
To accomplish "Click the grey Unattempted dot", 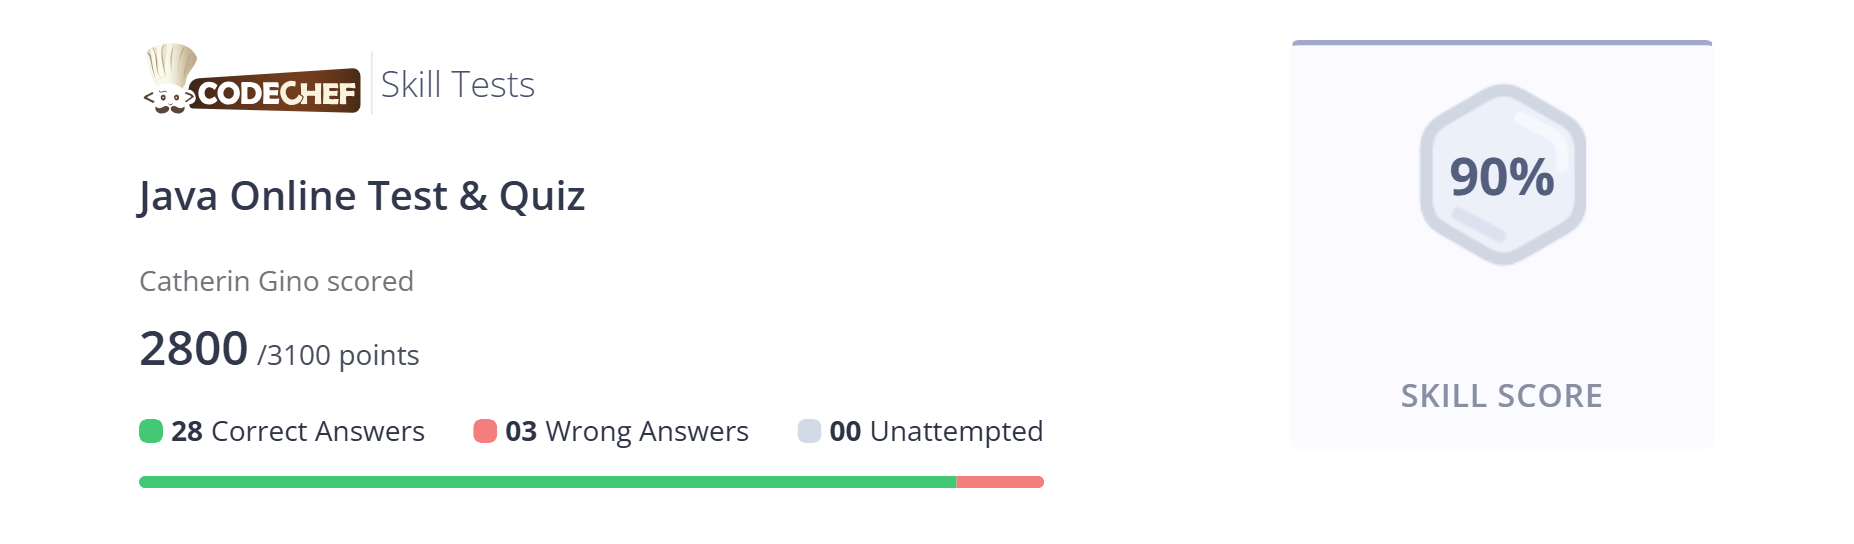I will pos(809,431).
